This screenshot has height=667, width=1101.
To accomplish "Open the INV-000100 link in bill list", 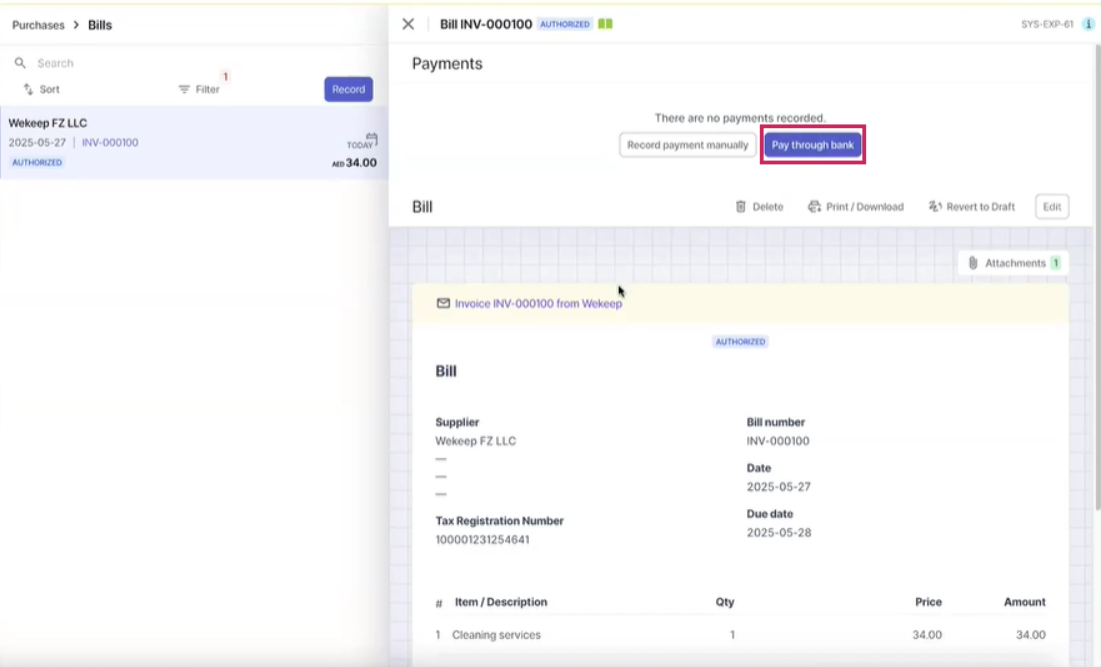I will tap(110, 143).
